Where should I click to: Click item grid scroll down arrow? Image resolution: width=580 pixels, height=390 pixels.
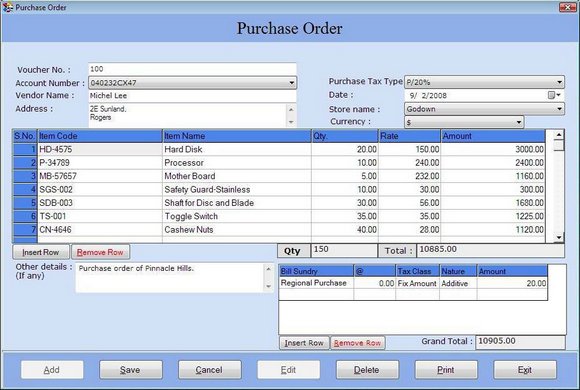point(559,238)
